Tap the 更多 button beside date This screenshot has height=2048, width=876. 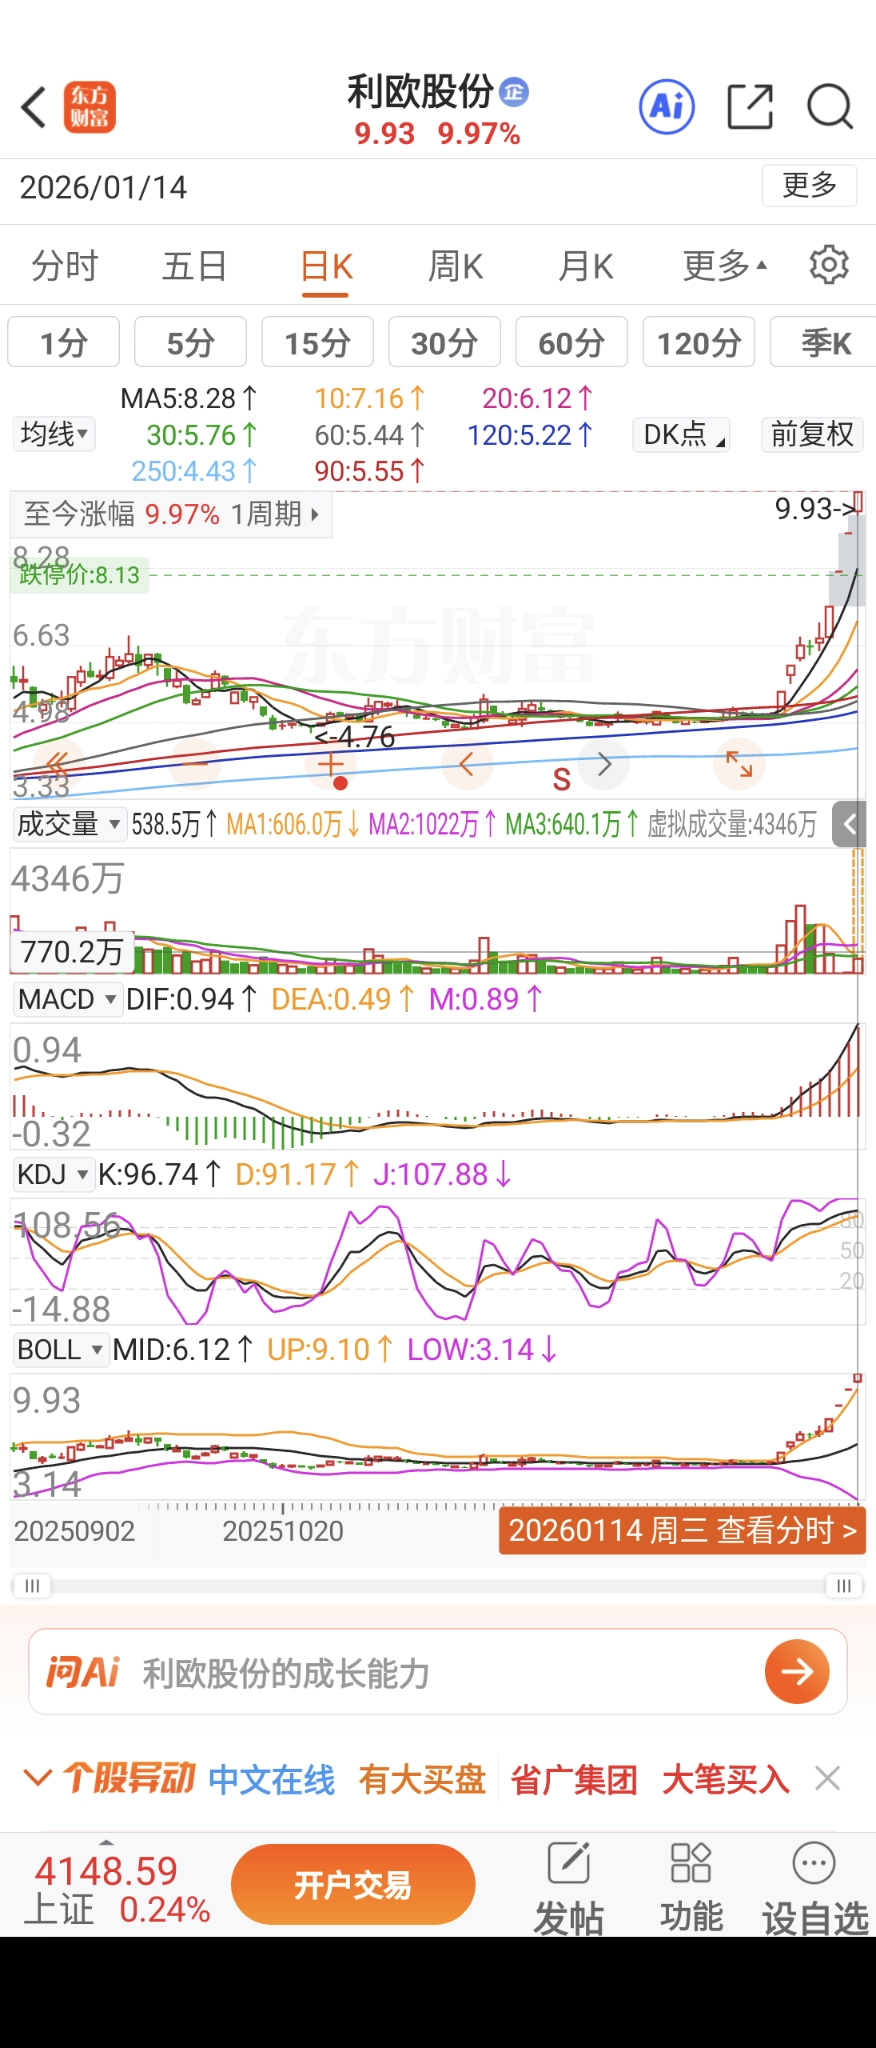click(809, 186)
